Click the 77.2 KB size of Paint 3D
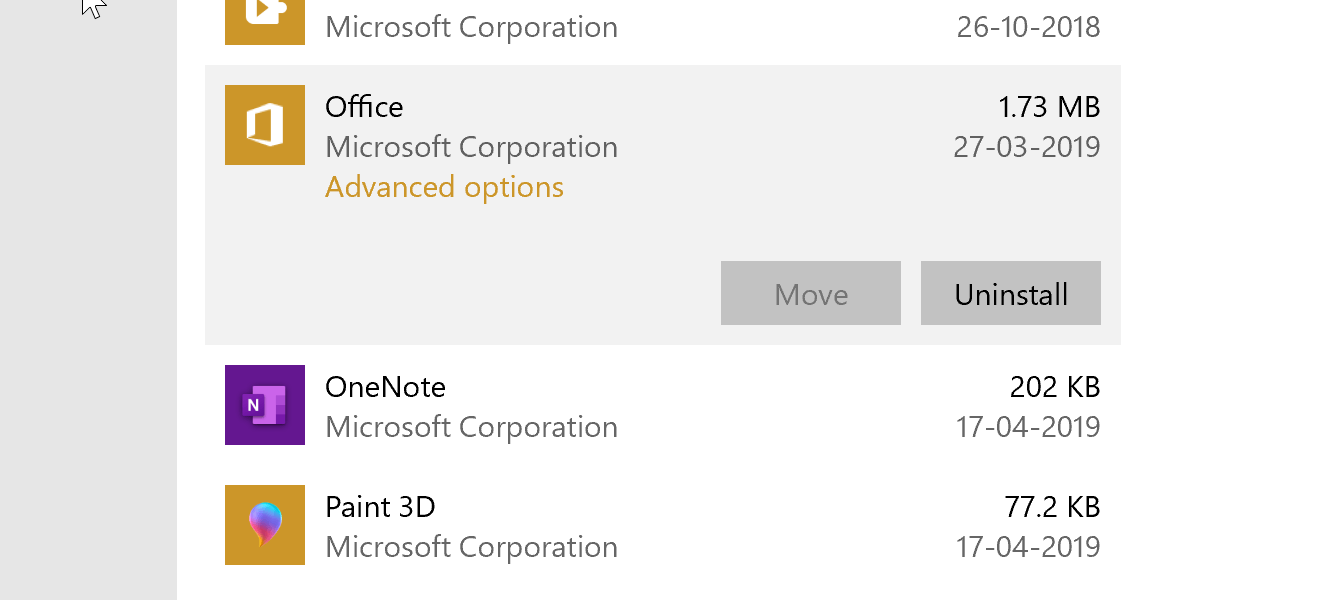 click(x=1052, y=507)
